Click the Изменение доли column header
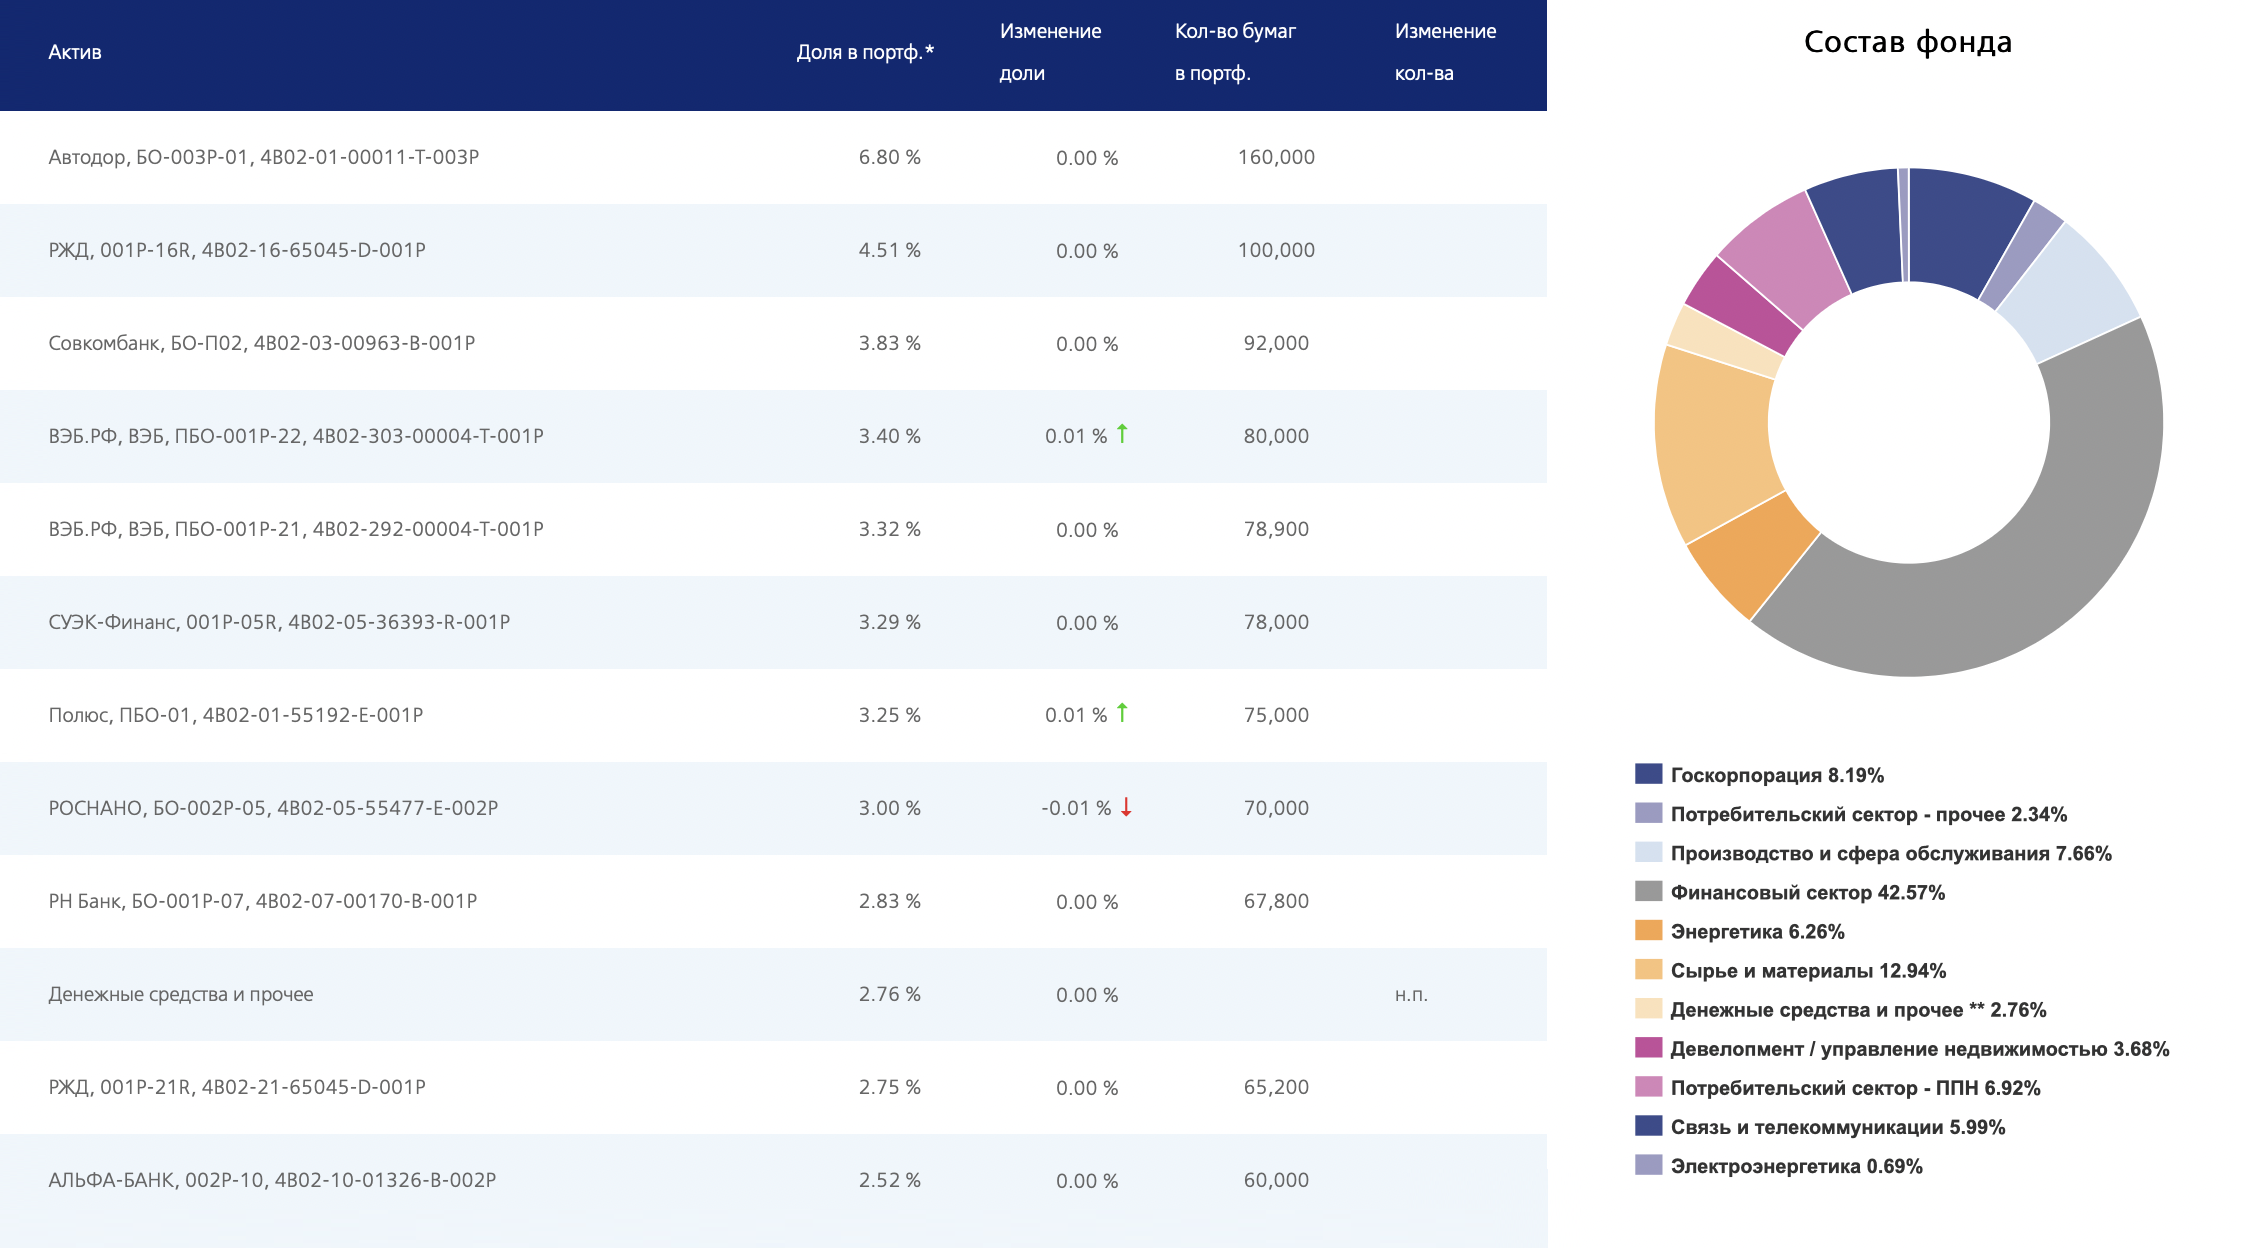The image size is (2246, 1248). point(1050,52)
